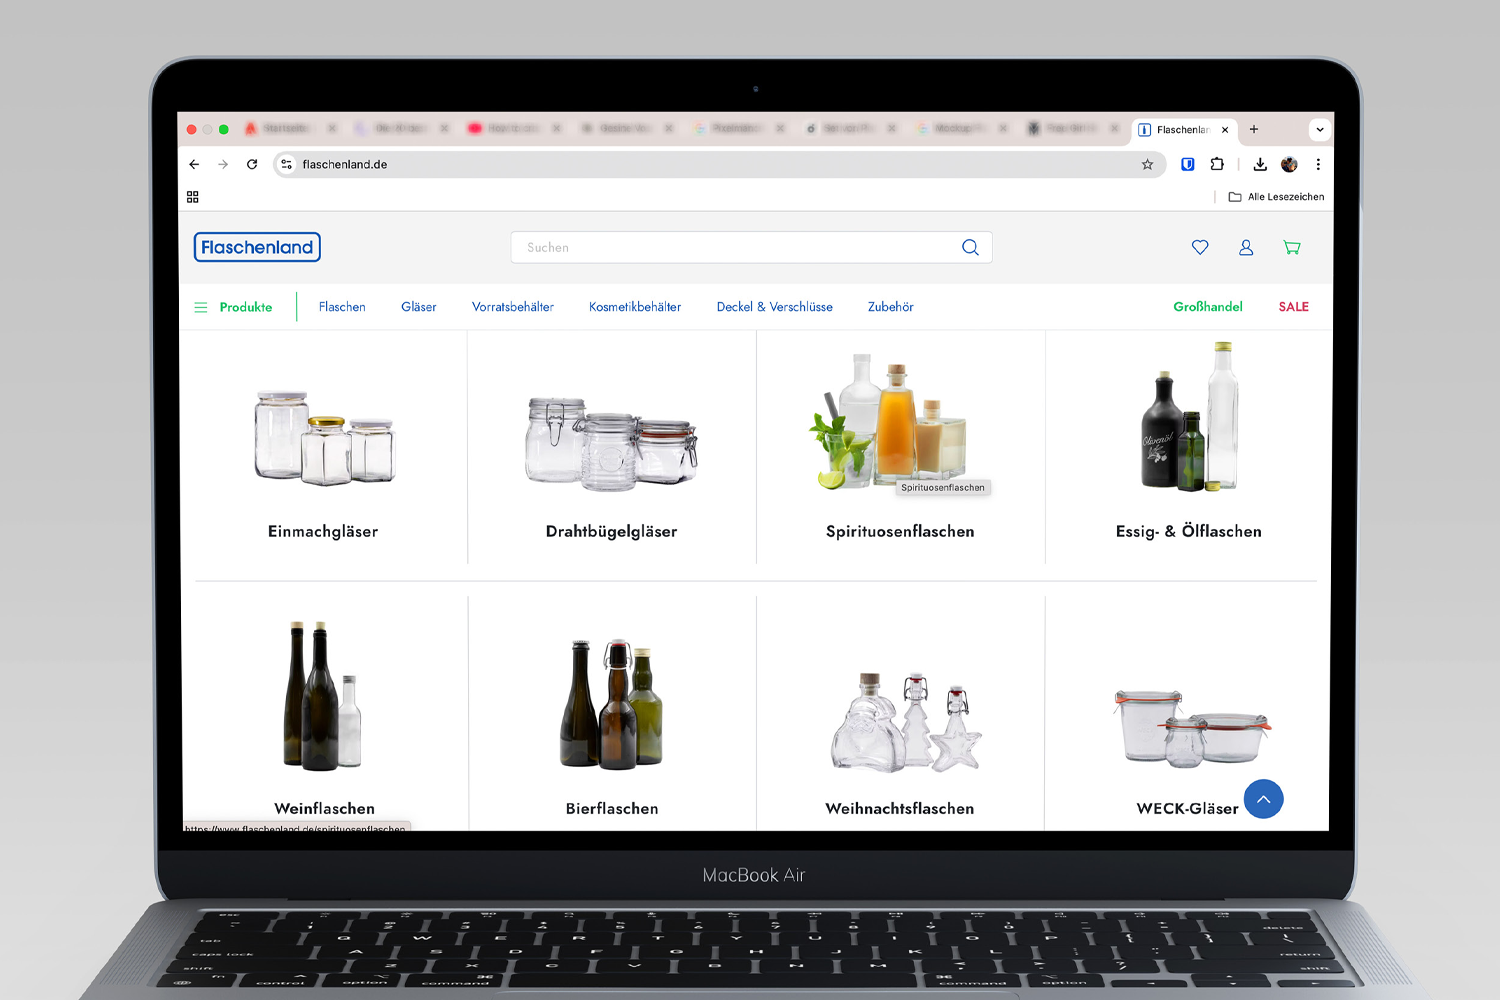Open the Chrome three-dot menu
Screen dimensions: 1500x1000
pyautogui.click(x=1318, y=165)
